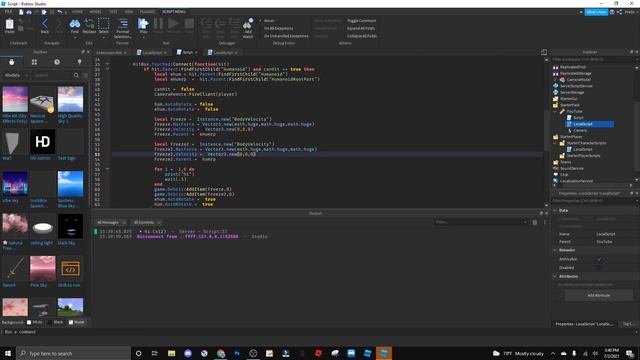Viewport: 640px width, 360px height.
Task: Switch to the first LocalScript editor tab
Action: click(x=152, y=53)
